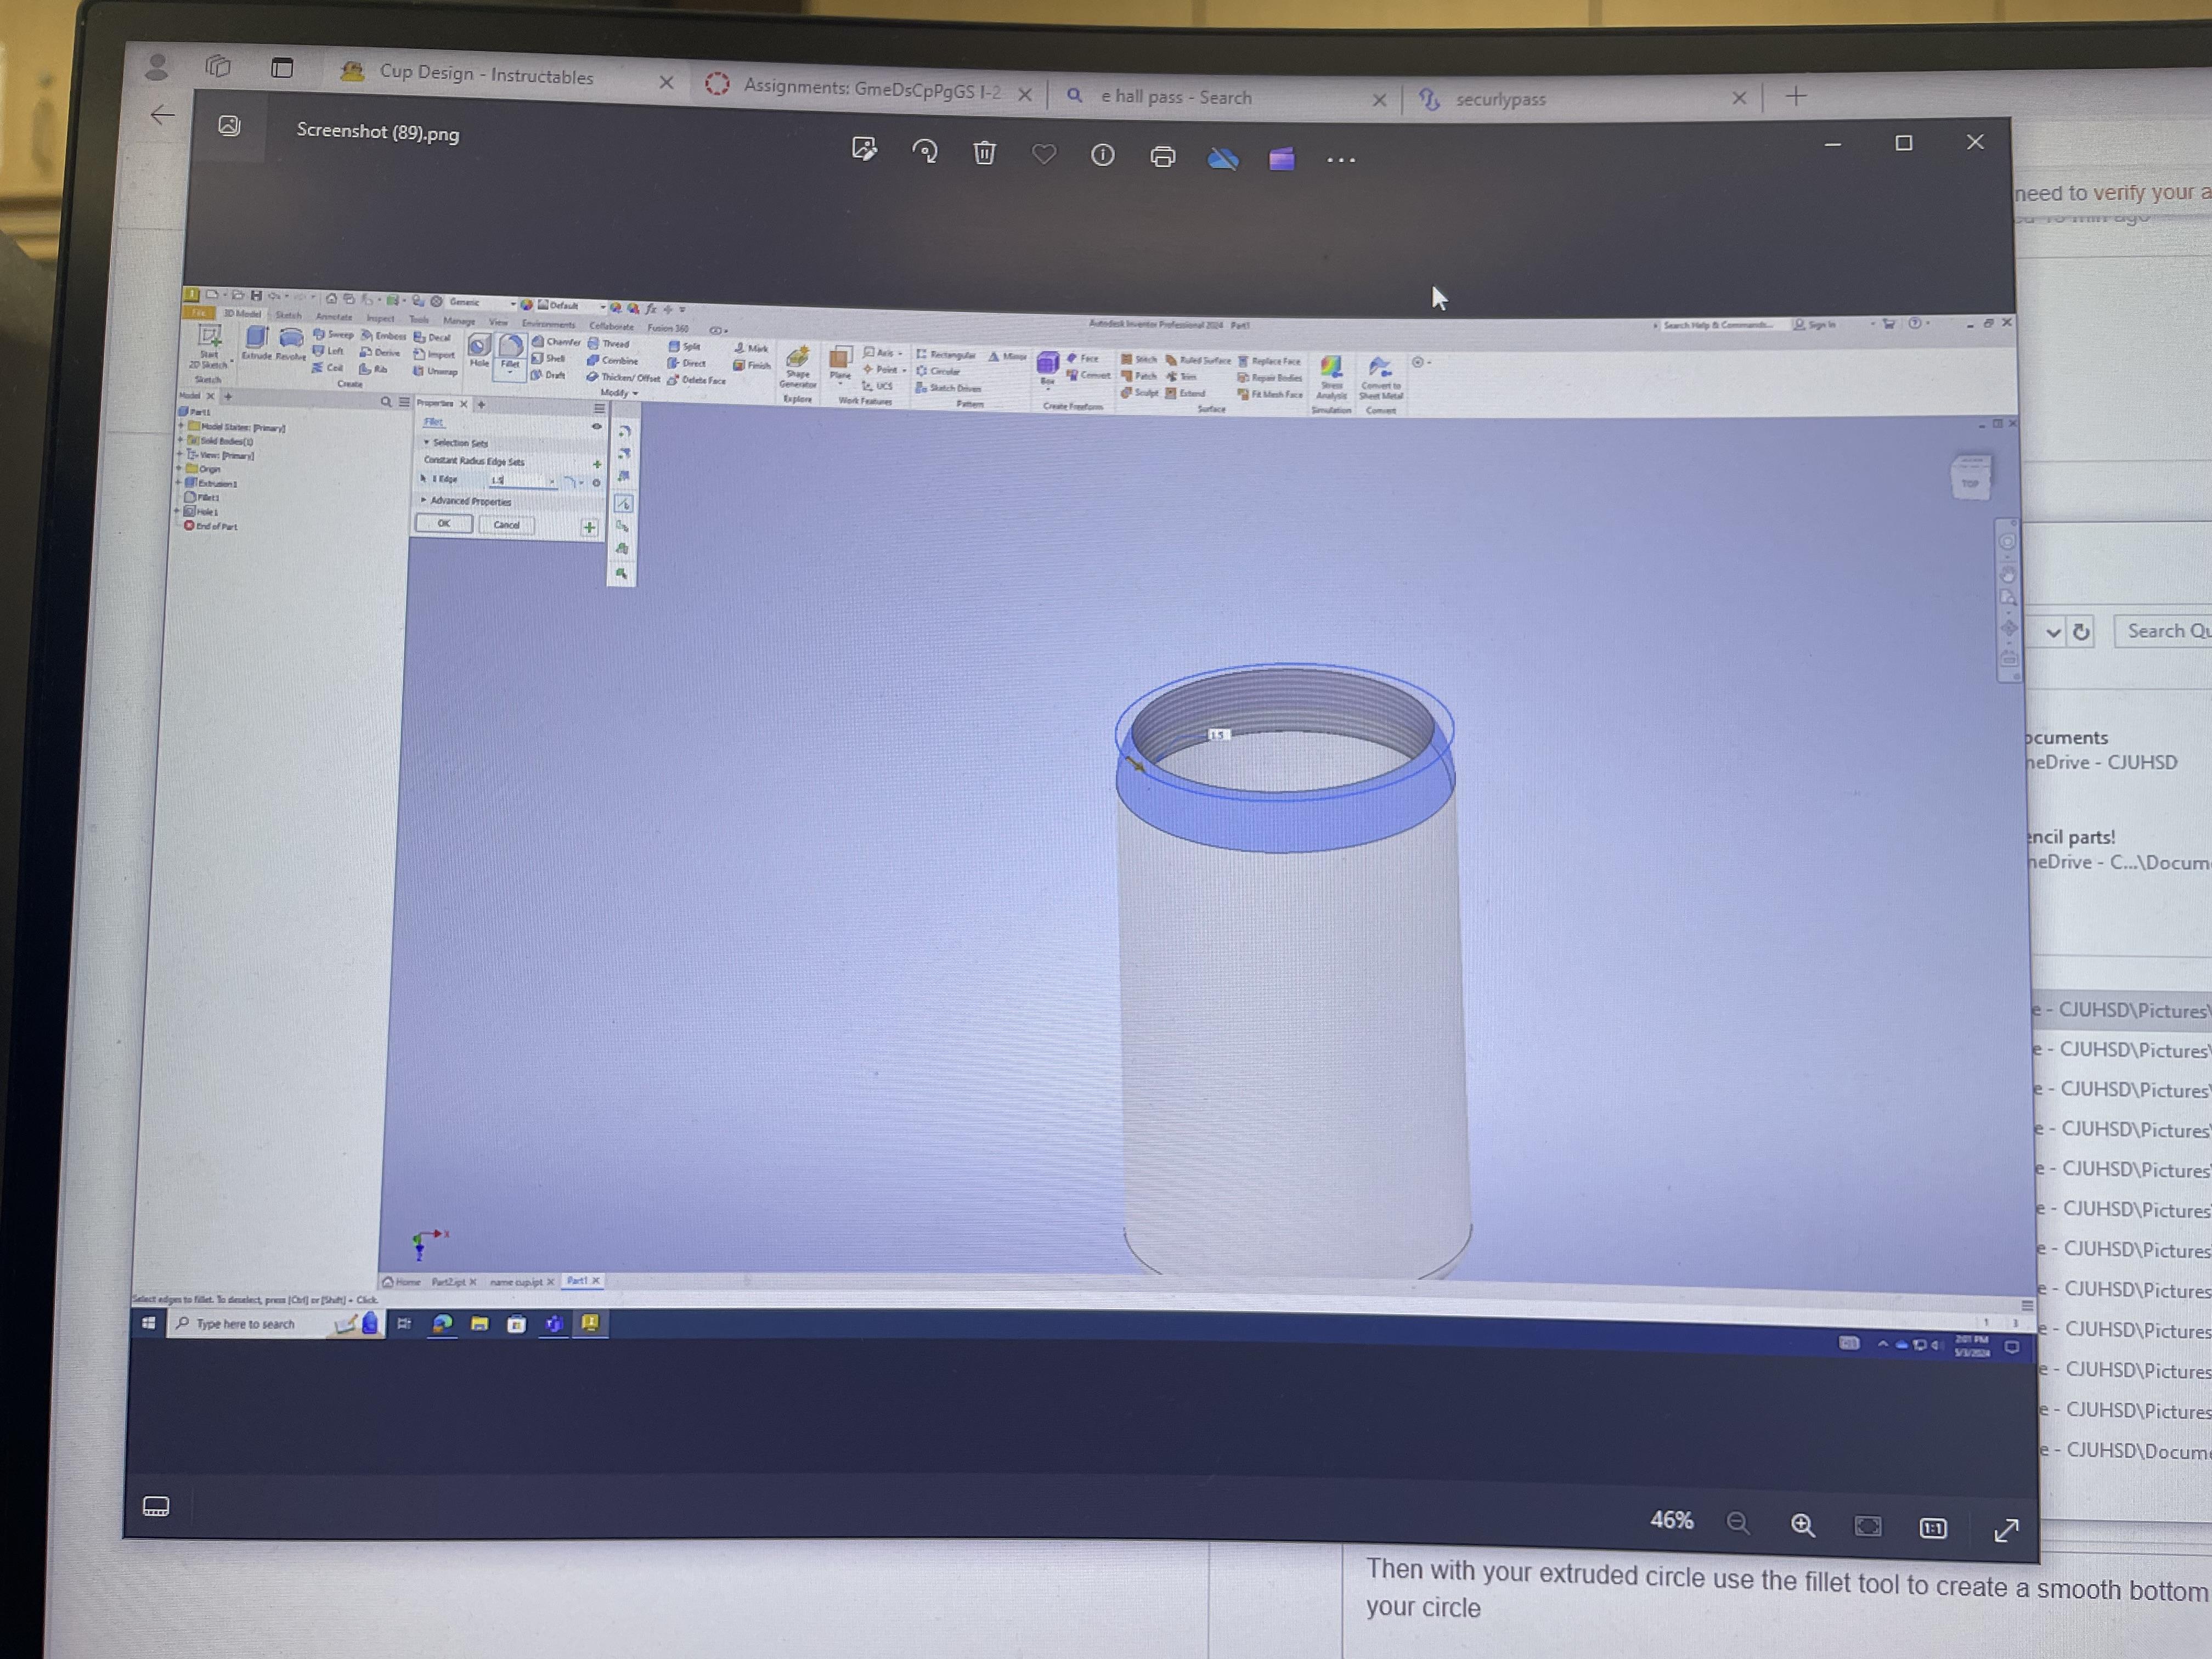Viewport: 2212px width, 1659px height.
Task: Click the Edit image icon in Photos
Action: (x=864, y=150)
